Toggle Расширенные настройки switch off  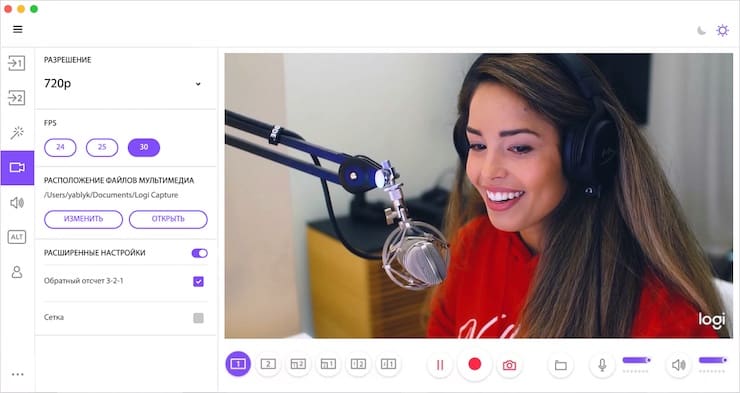tap(199, 253)
